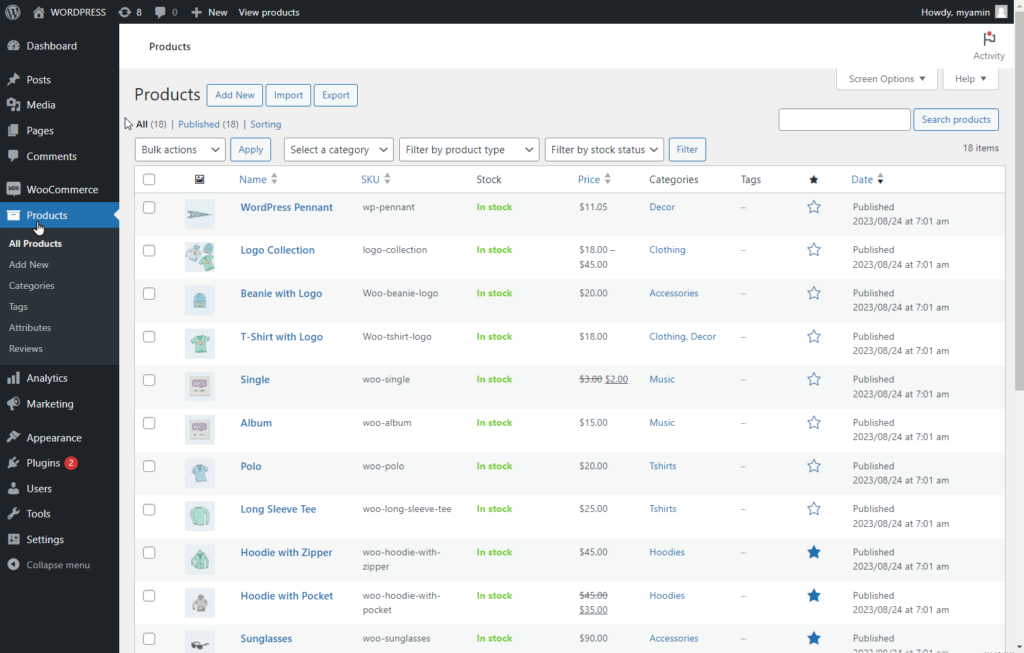
Task: Open the comments bubble in admin bar
Action: click(166, 12)
